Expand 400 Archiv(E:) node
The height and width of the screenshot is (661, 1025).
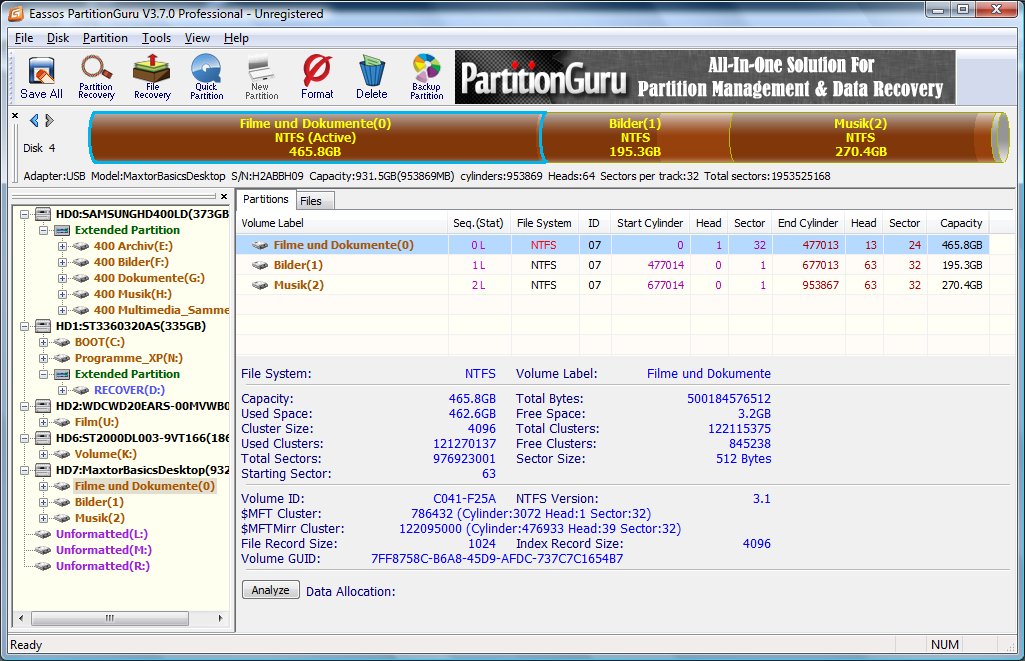click(x=62, y=246)
